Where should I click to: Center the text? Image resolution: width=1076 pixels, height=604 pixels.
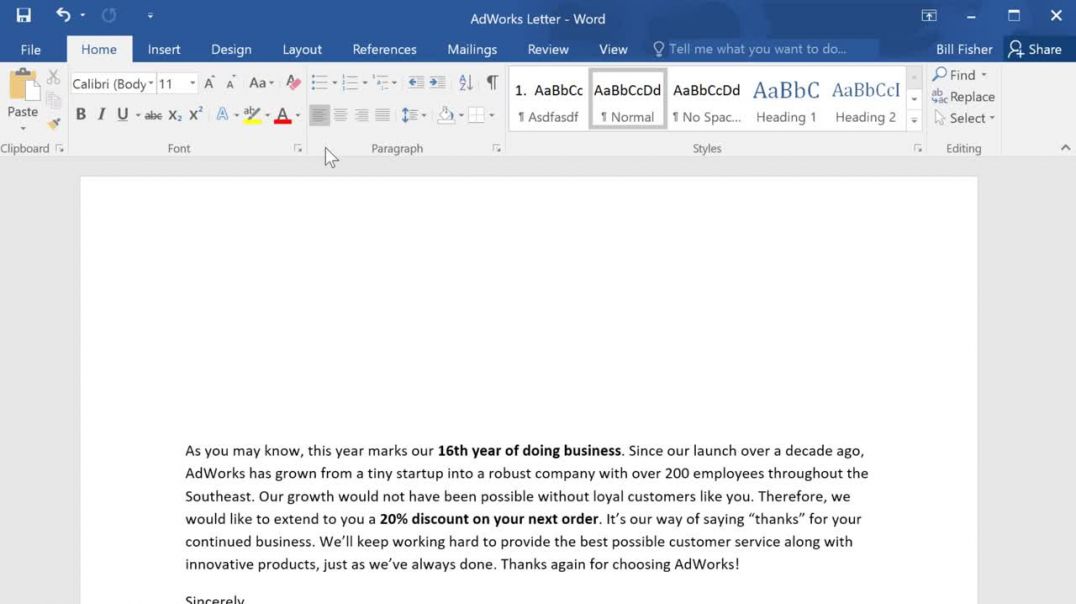tap(340, 115)
